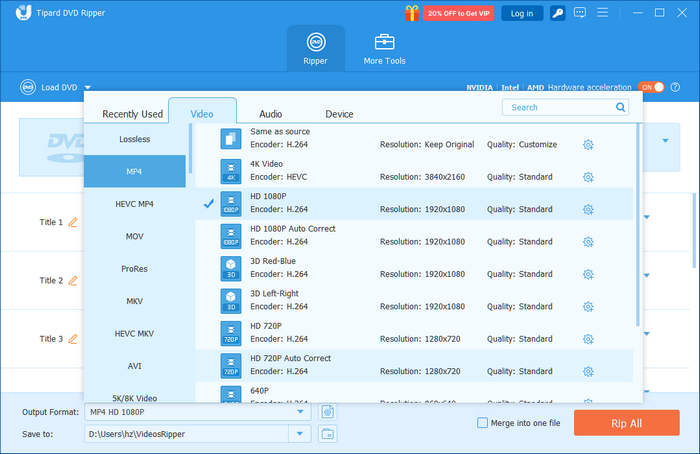Expand Title 3 format dropdown arrow
The width and height of the screenshot is (700, 454).
(647, 333)
